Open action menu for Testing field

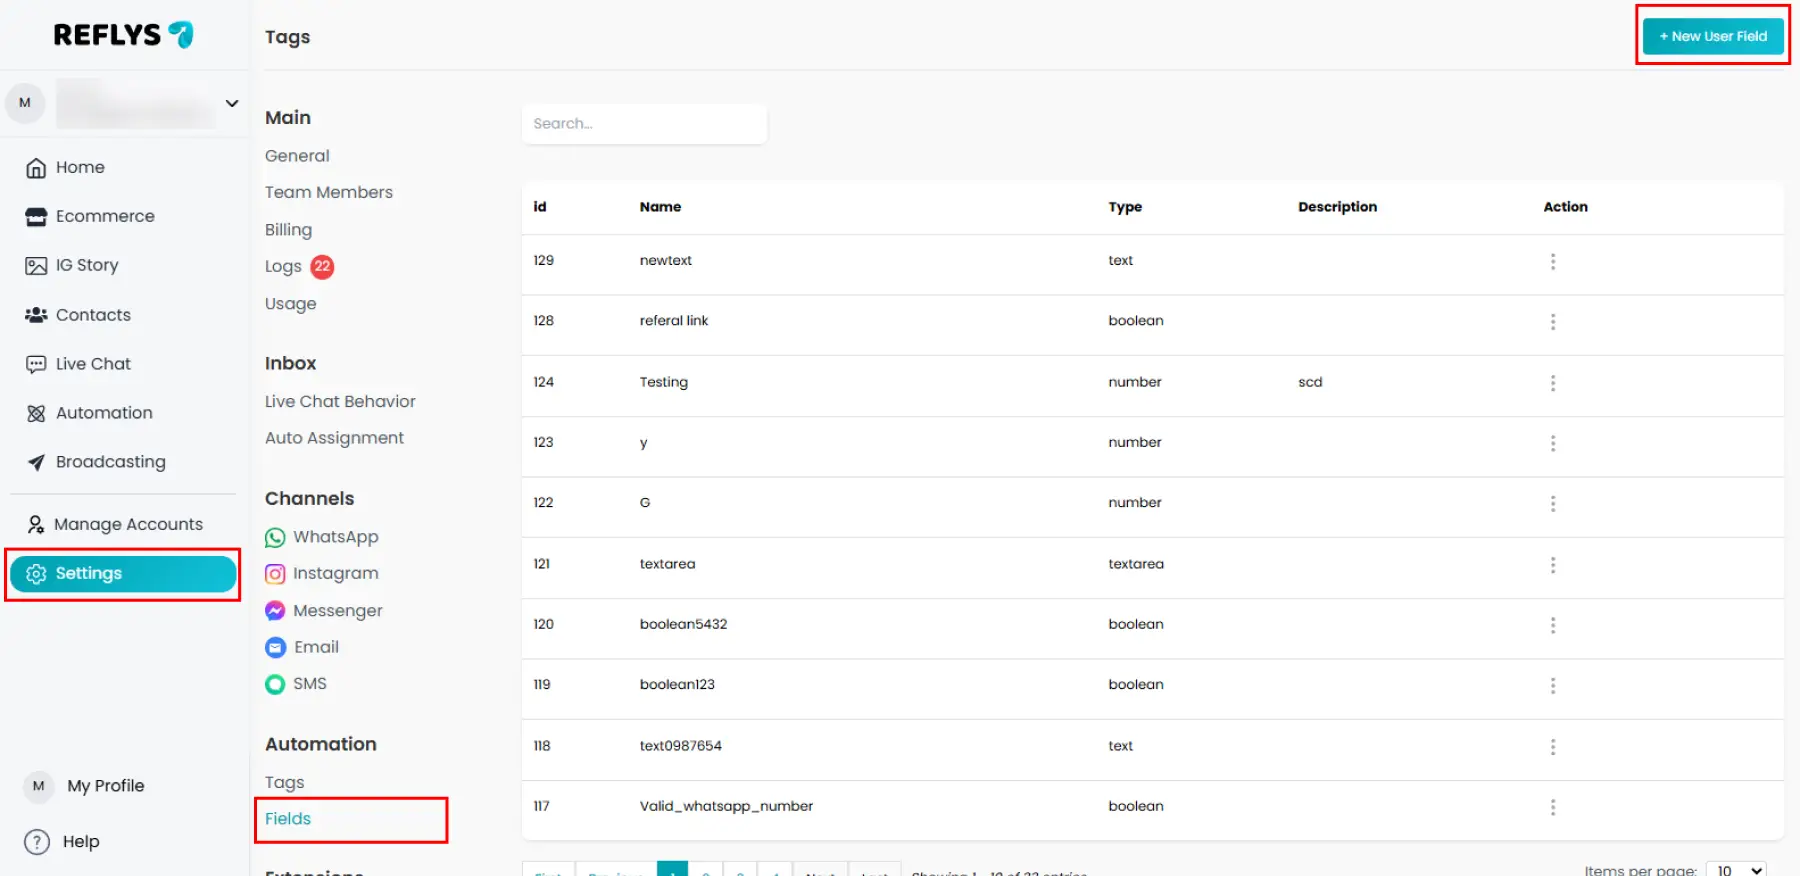coord(1552,383)
